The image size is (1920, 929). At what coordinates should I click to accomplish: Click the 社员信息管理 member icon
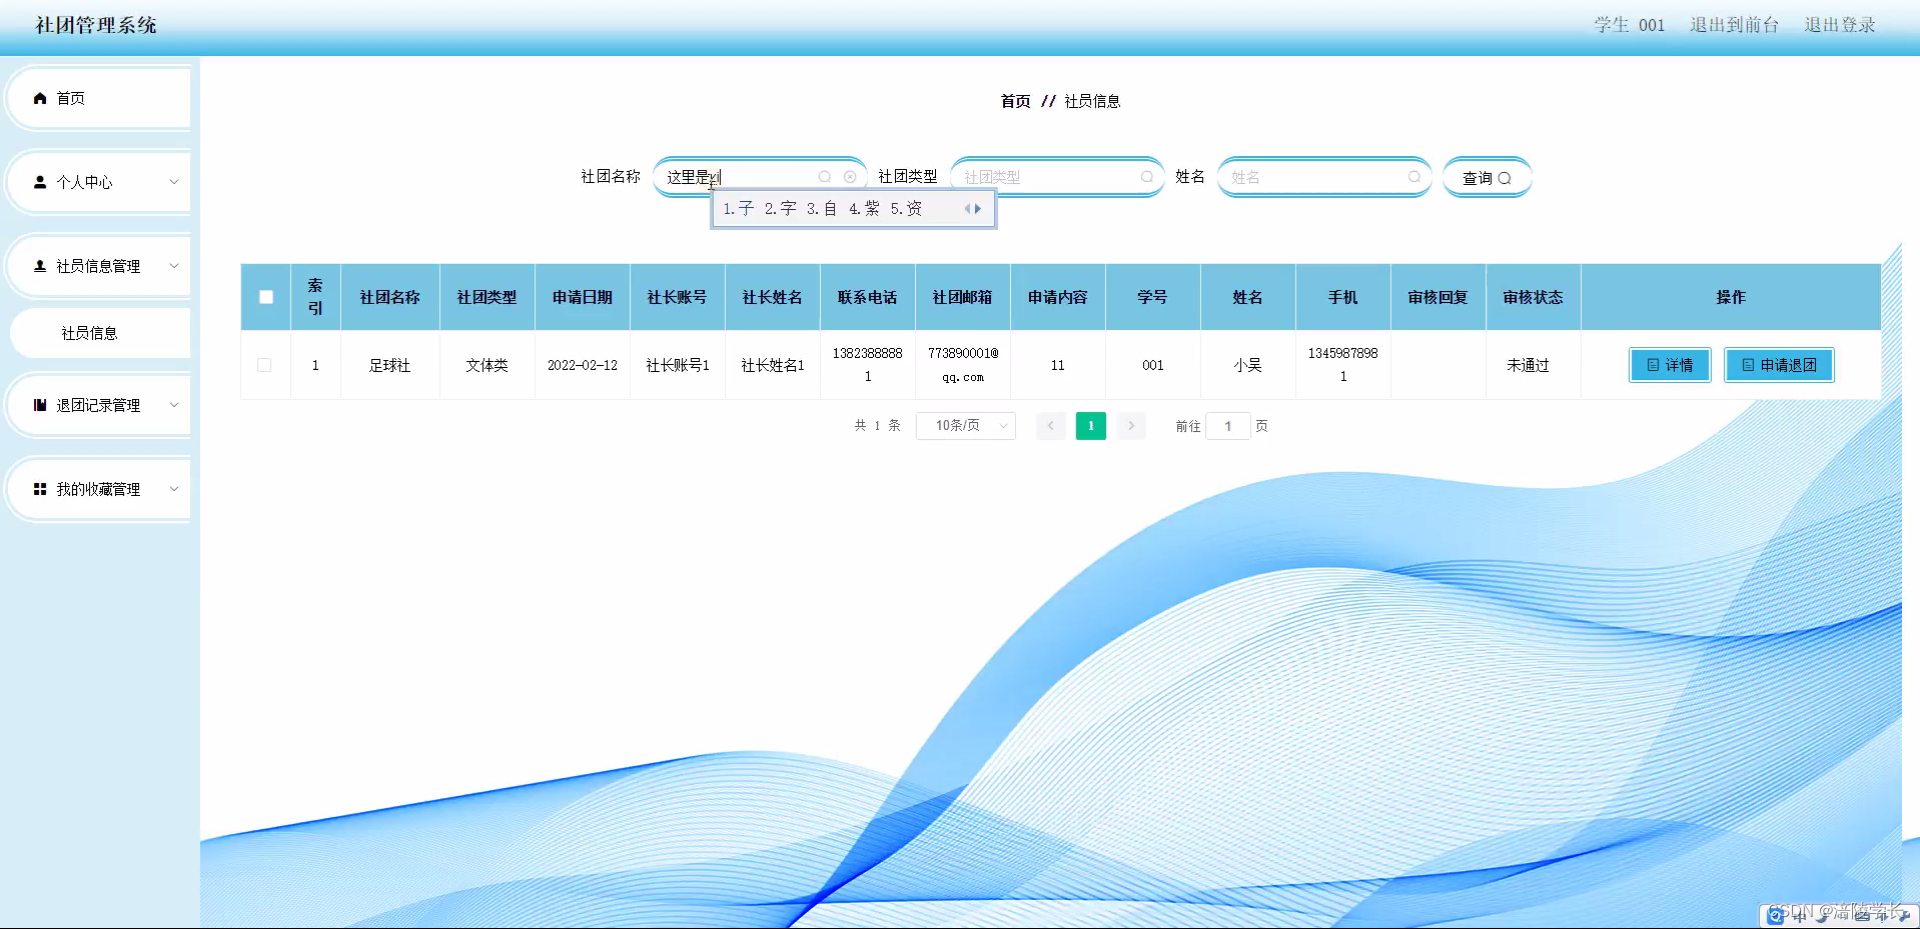40,266
